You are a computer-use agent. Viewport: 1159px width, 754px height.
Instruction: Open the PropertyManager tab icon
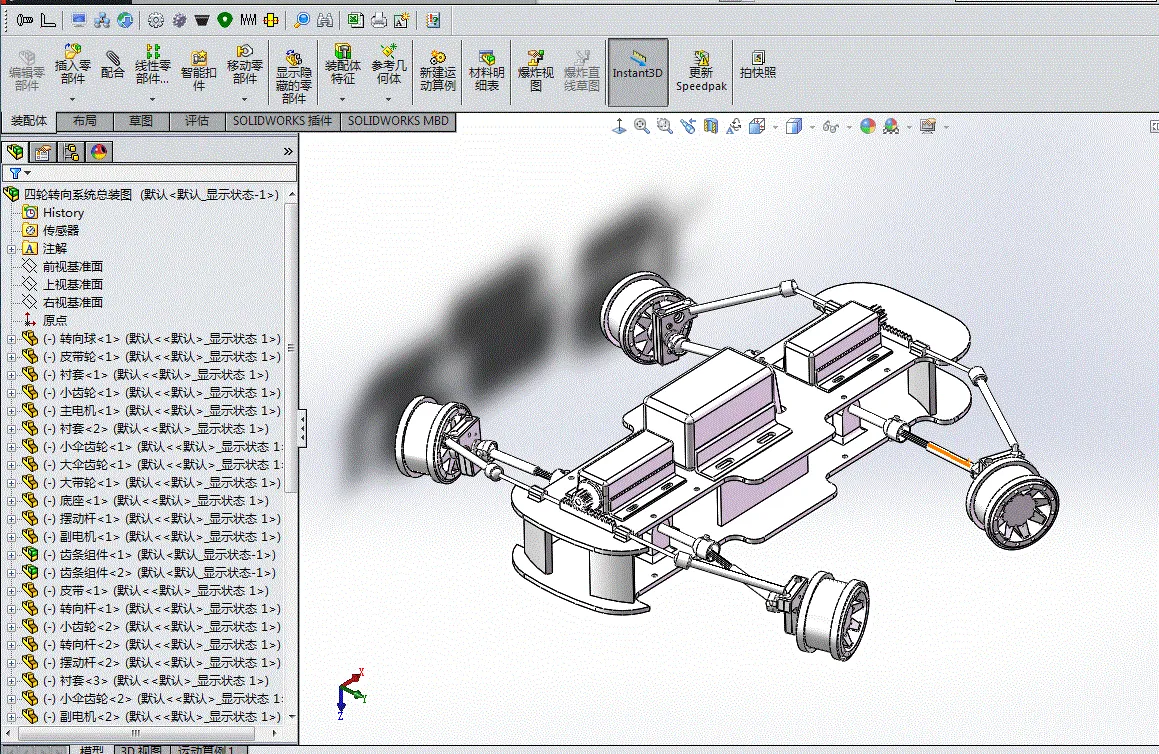click(x=43, y=152)
